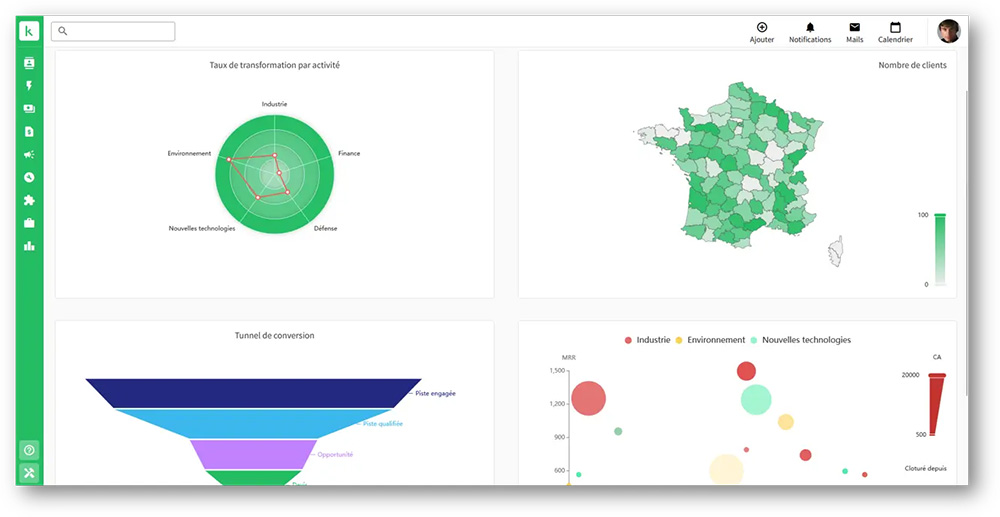Select the light blue Piste qualifiée funnel stage
This screenshot has height=517, width=1000.
(253, 423)
